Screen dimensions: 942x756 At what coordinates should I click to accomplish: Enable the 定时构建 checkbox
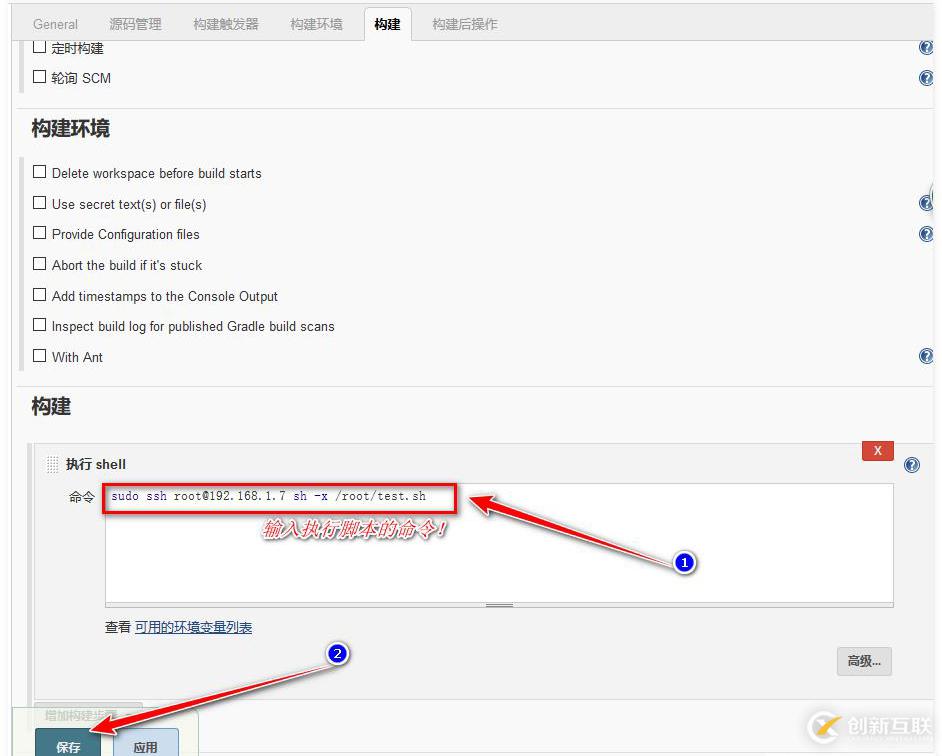(40, 47)
